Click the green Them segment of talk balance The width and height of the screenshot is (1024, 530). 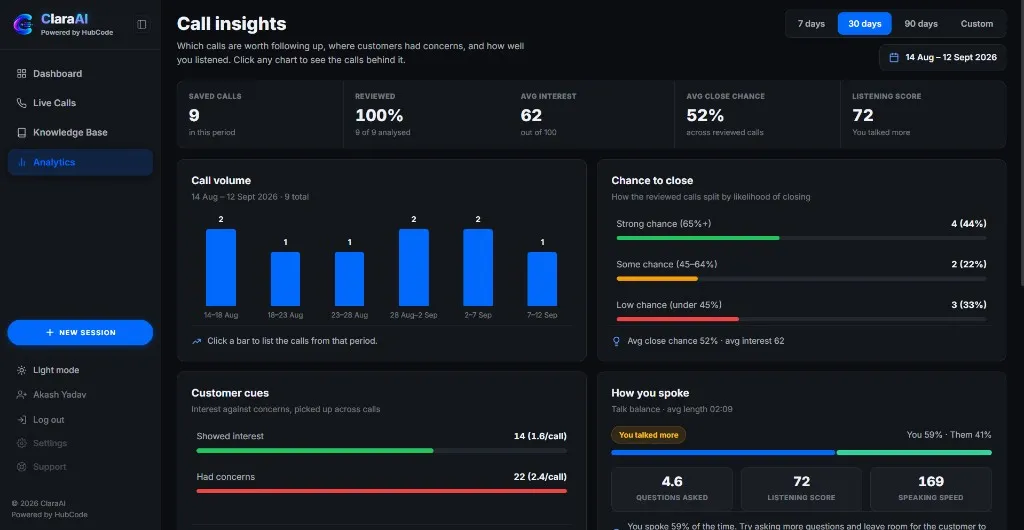point(914,452)
